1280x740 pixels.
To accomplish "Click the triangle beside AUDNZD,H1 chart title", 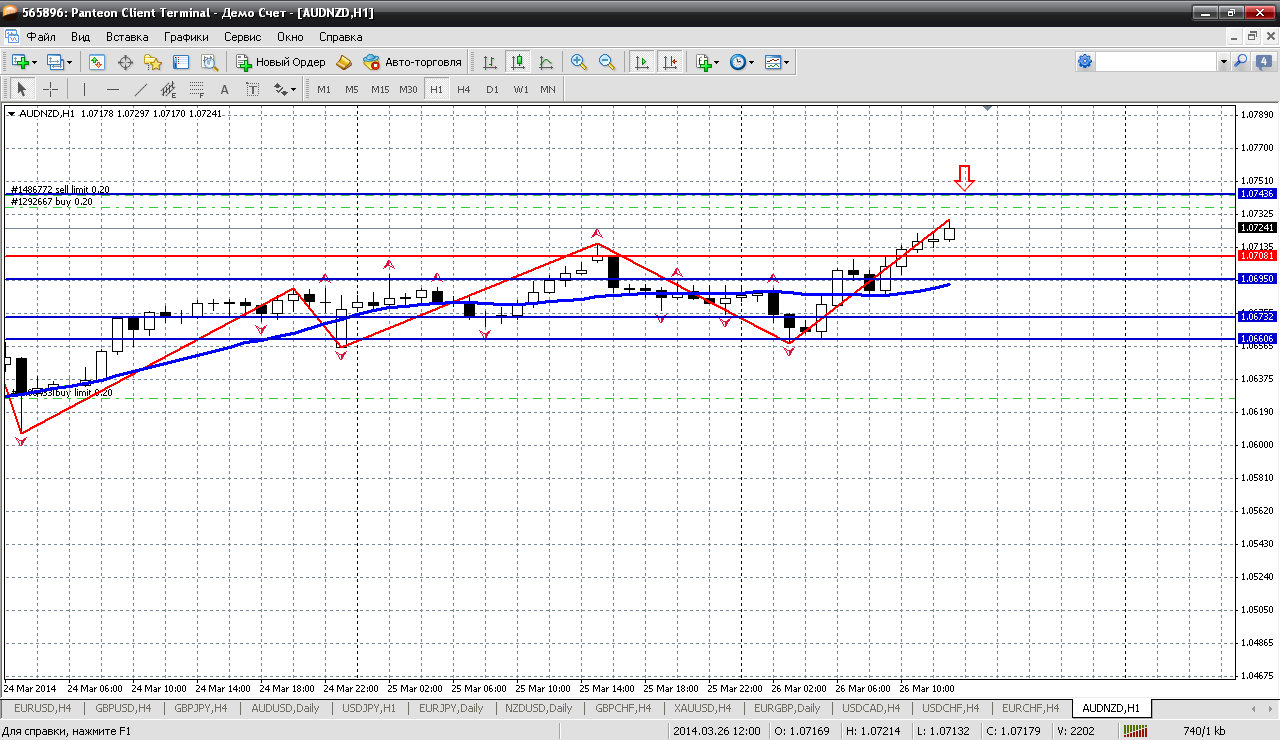I will 12,113.
